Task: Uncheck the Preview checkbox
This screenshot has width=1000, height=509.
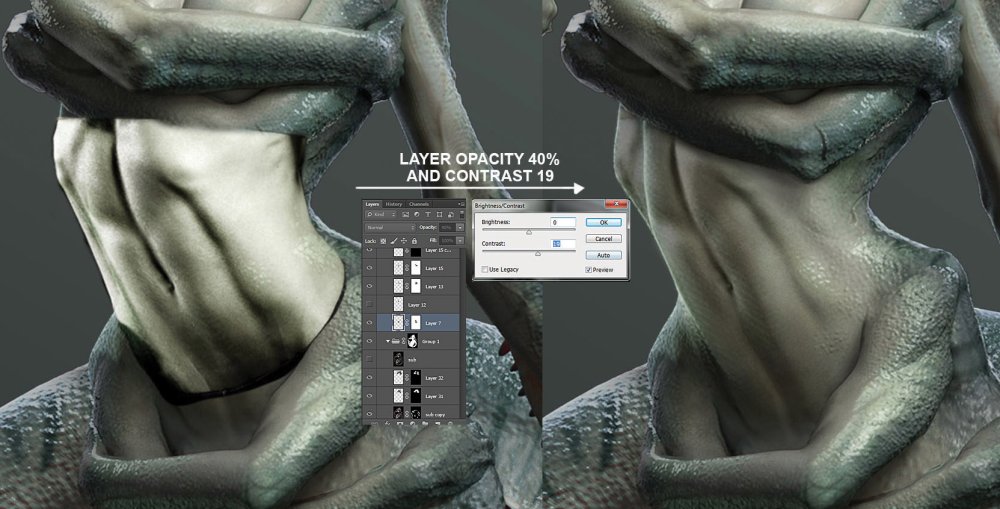Action: tap(588, 270)
